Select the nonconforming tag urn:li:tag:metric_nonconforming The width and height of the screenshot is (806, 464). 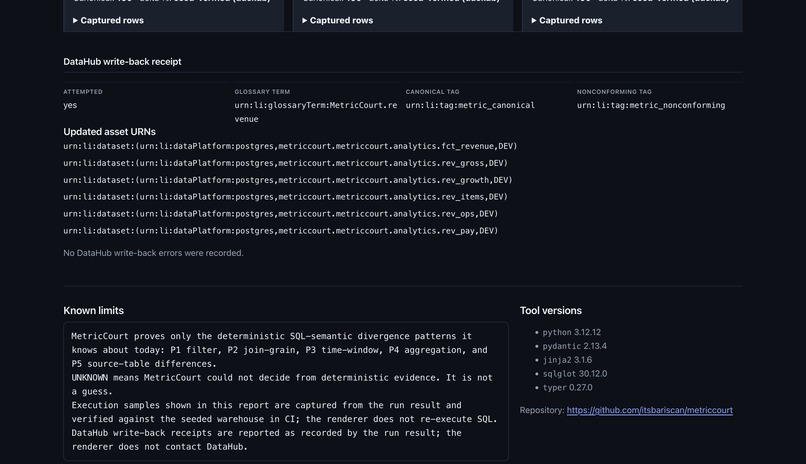coord(651,105)
